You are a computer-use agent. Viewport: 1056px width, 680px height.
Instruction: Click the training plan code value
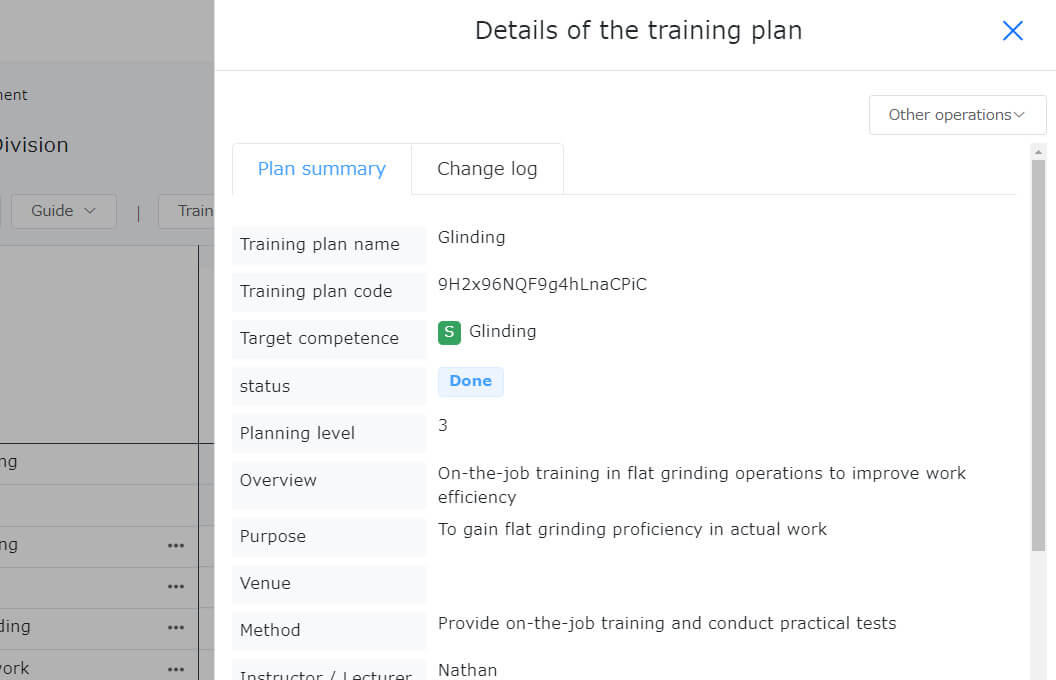[x=542, y=285]
